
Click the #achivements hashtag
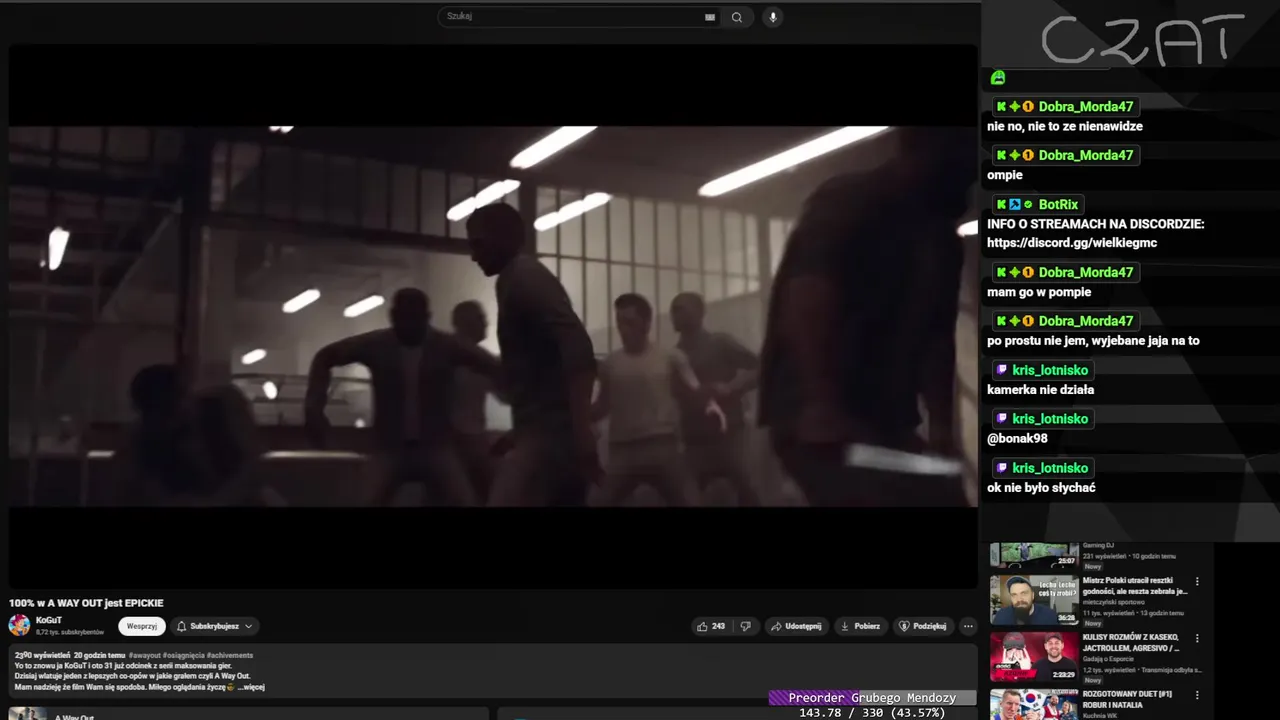(230, 655)
